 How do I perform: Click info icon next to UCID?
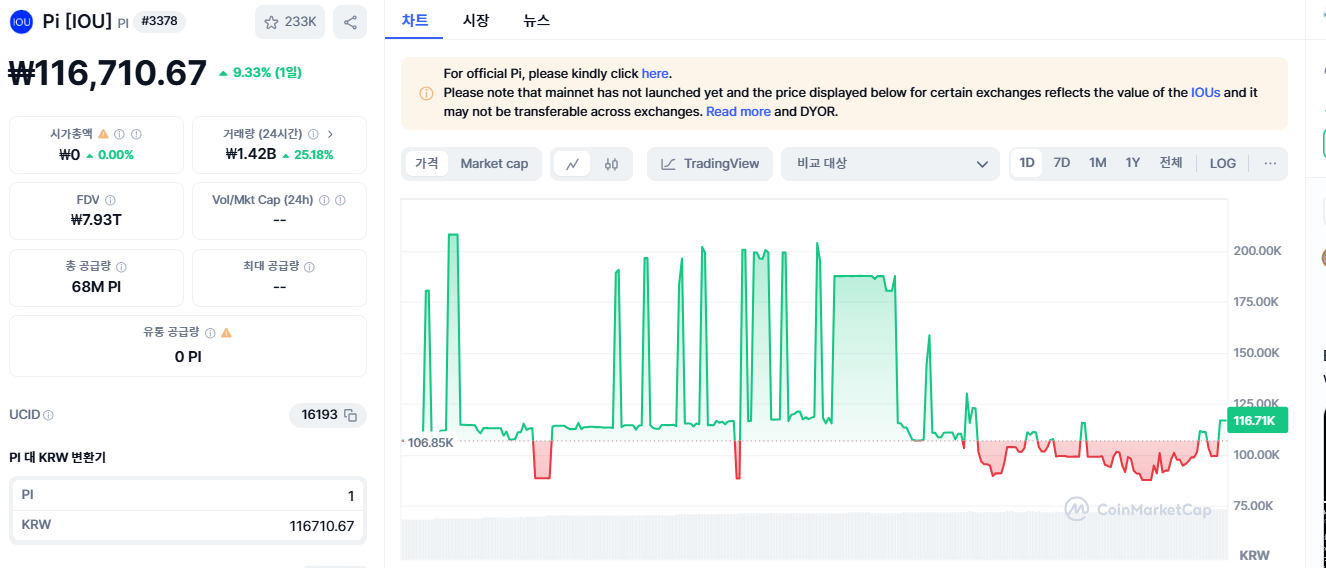coord(48,415)
